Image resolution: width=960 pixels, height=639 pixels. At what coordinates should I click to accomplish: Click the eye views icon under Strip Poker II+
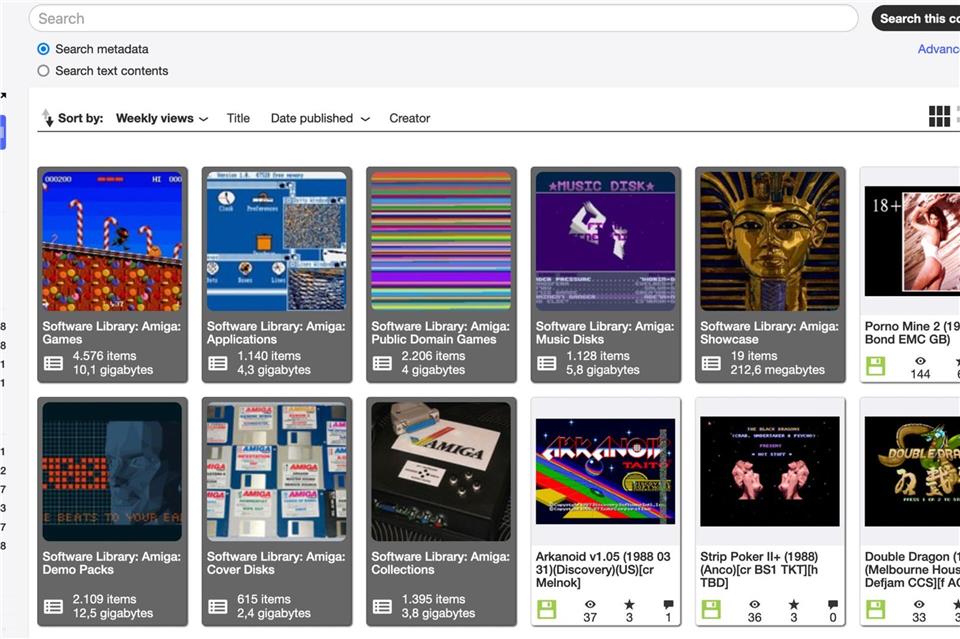pyautogui.click(x=753, y=604)
